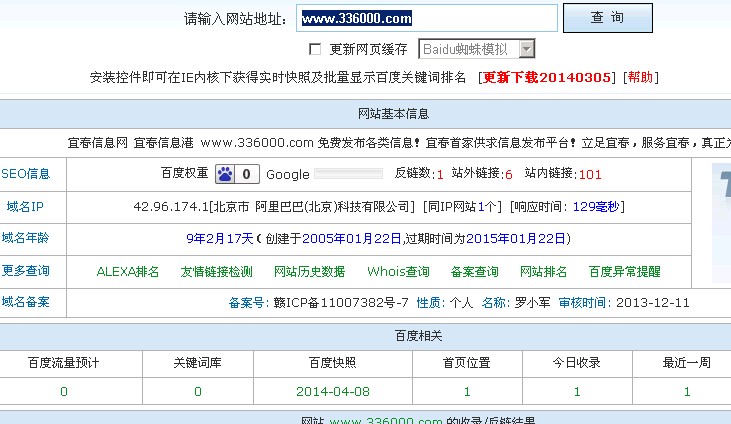Click the 更多查询 row label
Viewport: 731px width, 424px height.
(25, 271)
